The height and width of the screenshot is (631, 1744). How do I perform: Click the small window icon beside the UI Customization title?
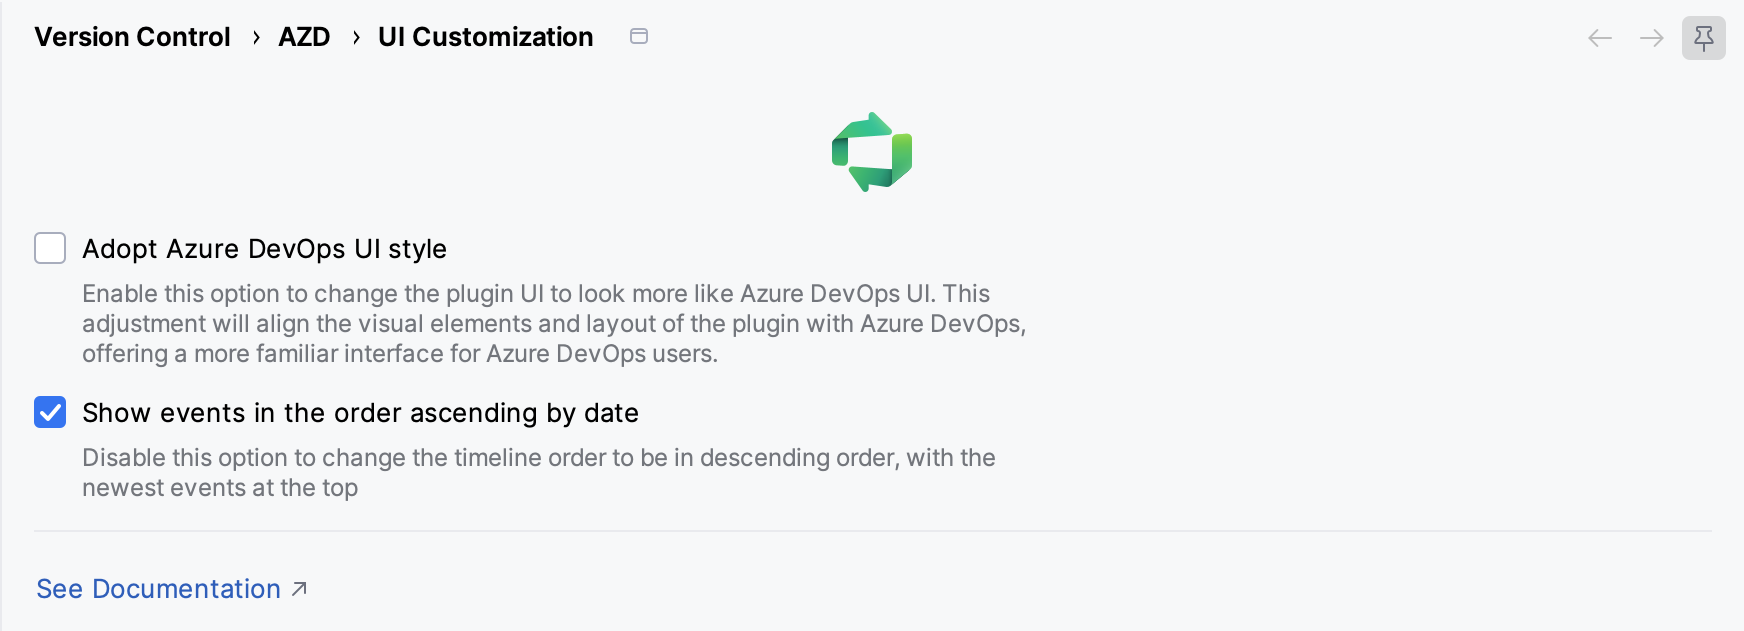[639, 36]
